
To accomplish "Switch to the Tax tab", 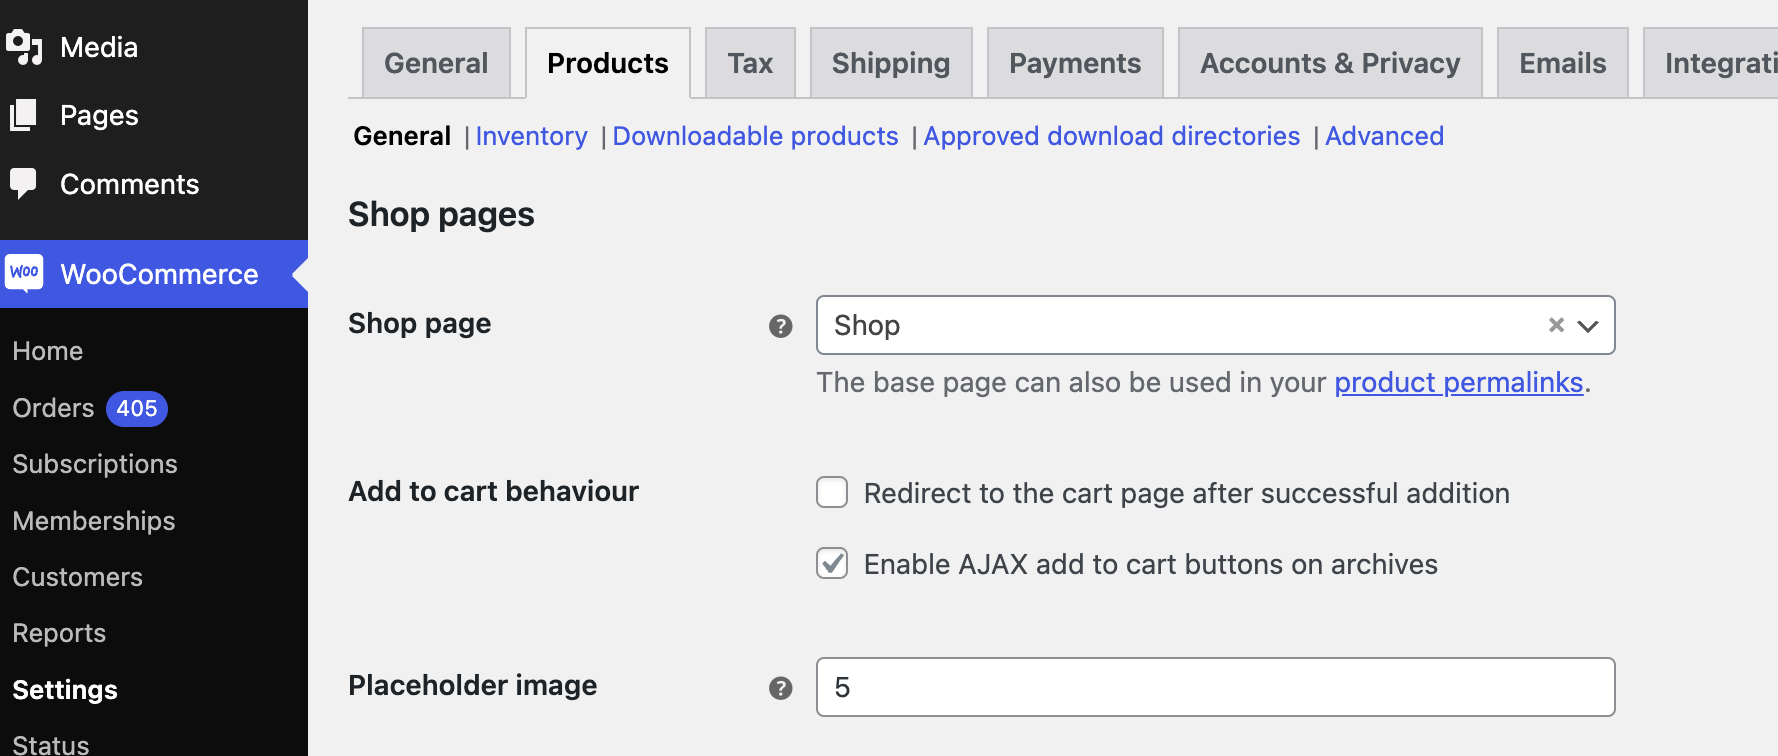I will (x=750, y=62).
